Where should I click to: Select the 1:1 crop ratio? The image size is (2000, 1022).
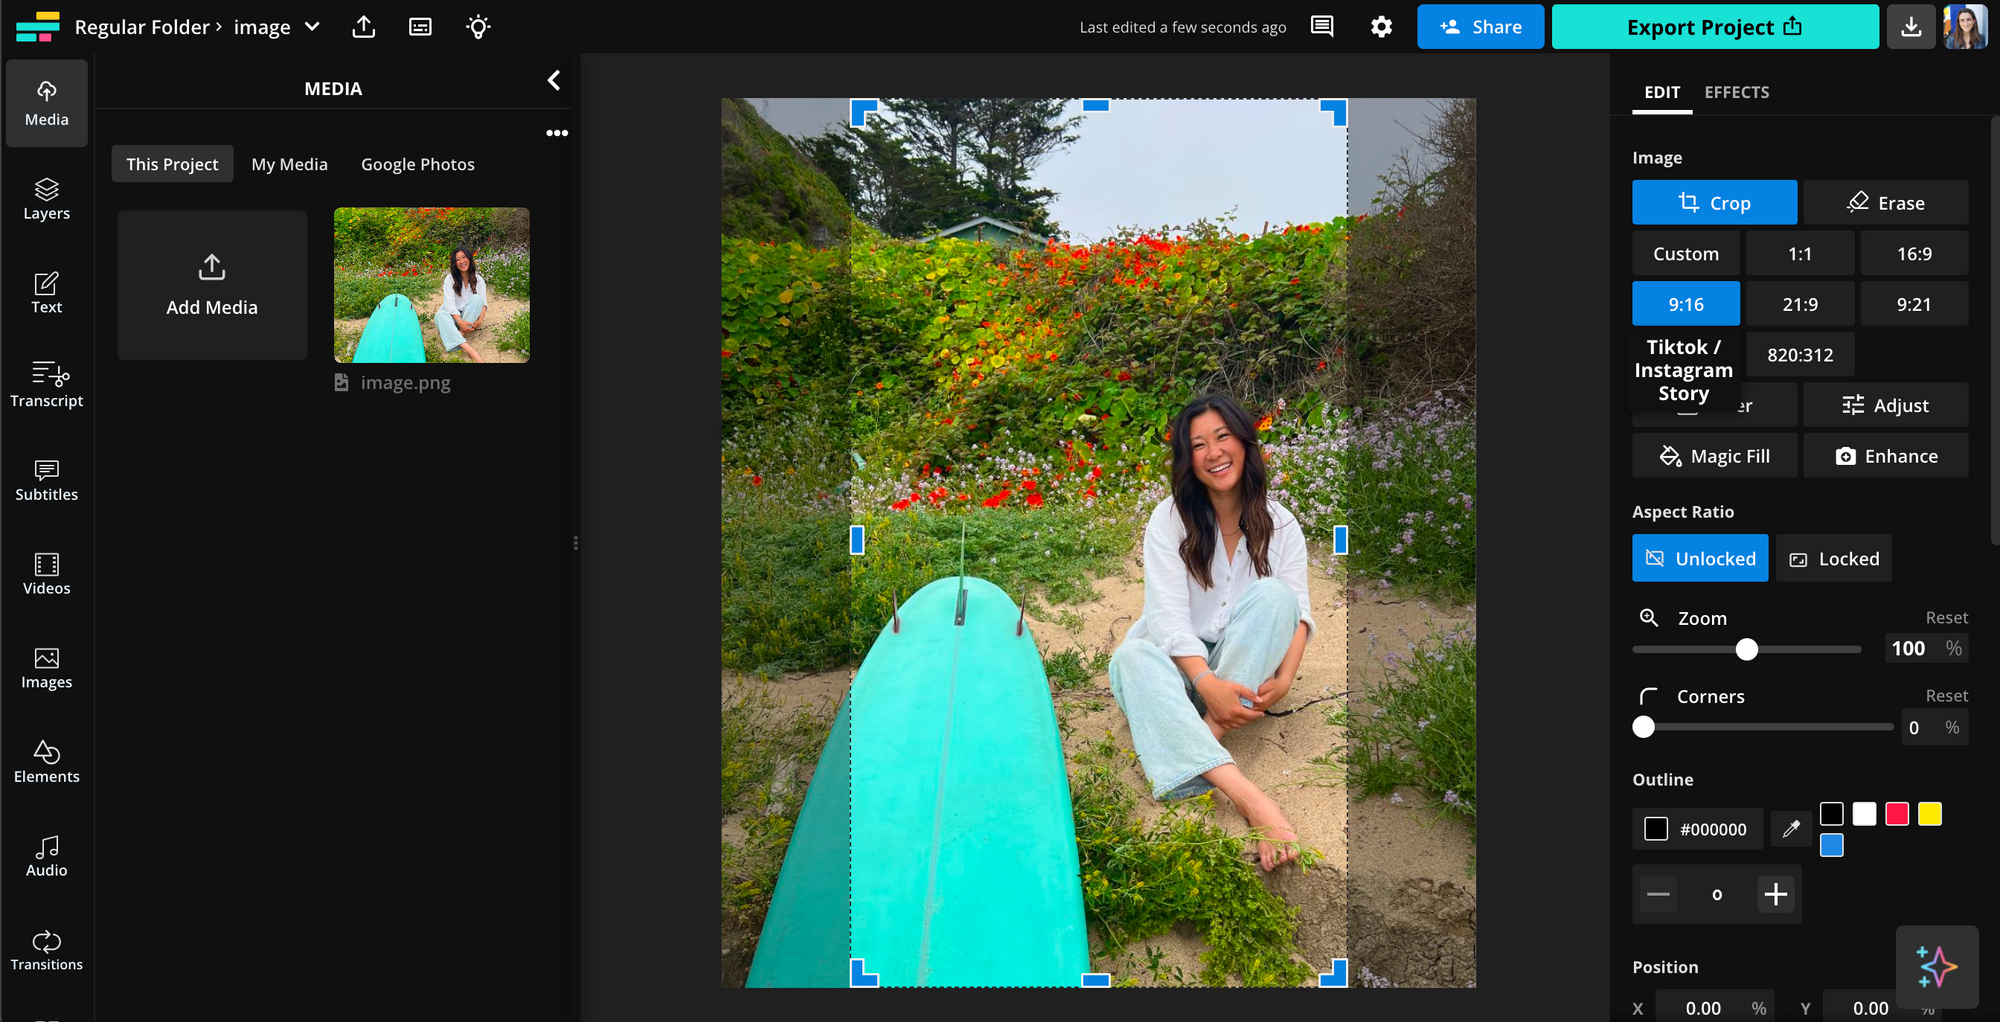(x=1799, y=254)
